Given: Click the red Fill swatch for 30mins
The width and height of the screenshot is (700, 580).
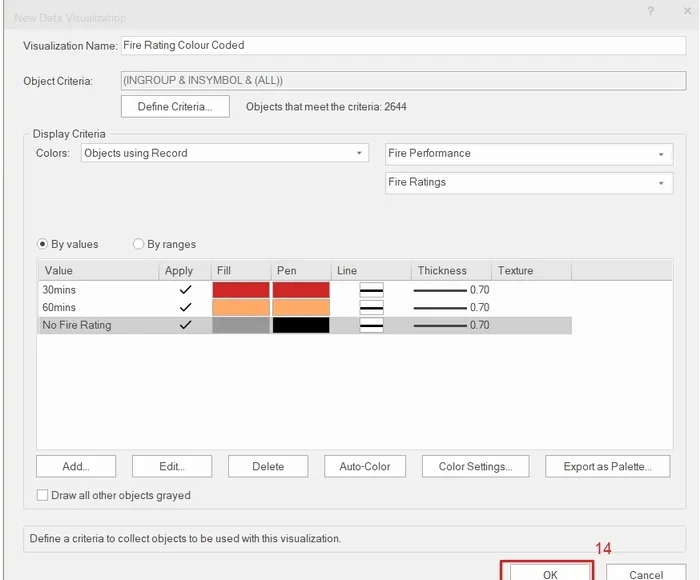Looking at the screenshot, I should pyautogui.click(x=241, y=290).
